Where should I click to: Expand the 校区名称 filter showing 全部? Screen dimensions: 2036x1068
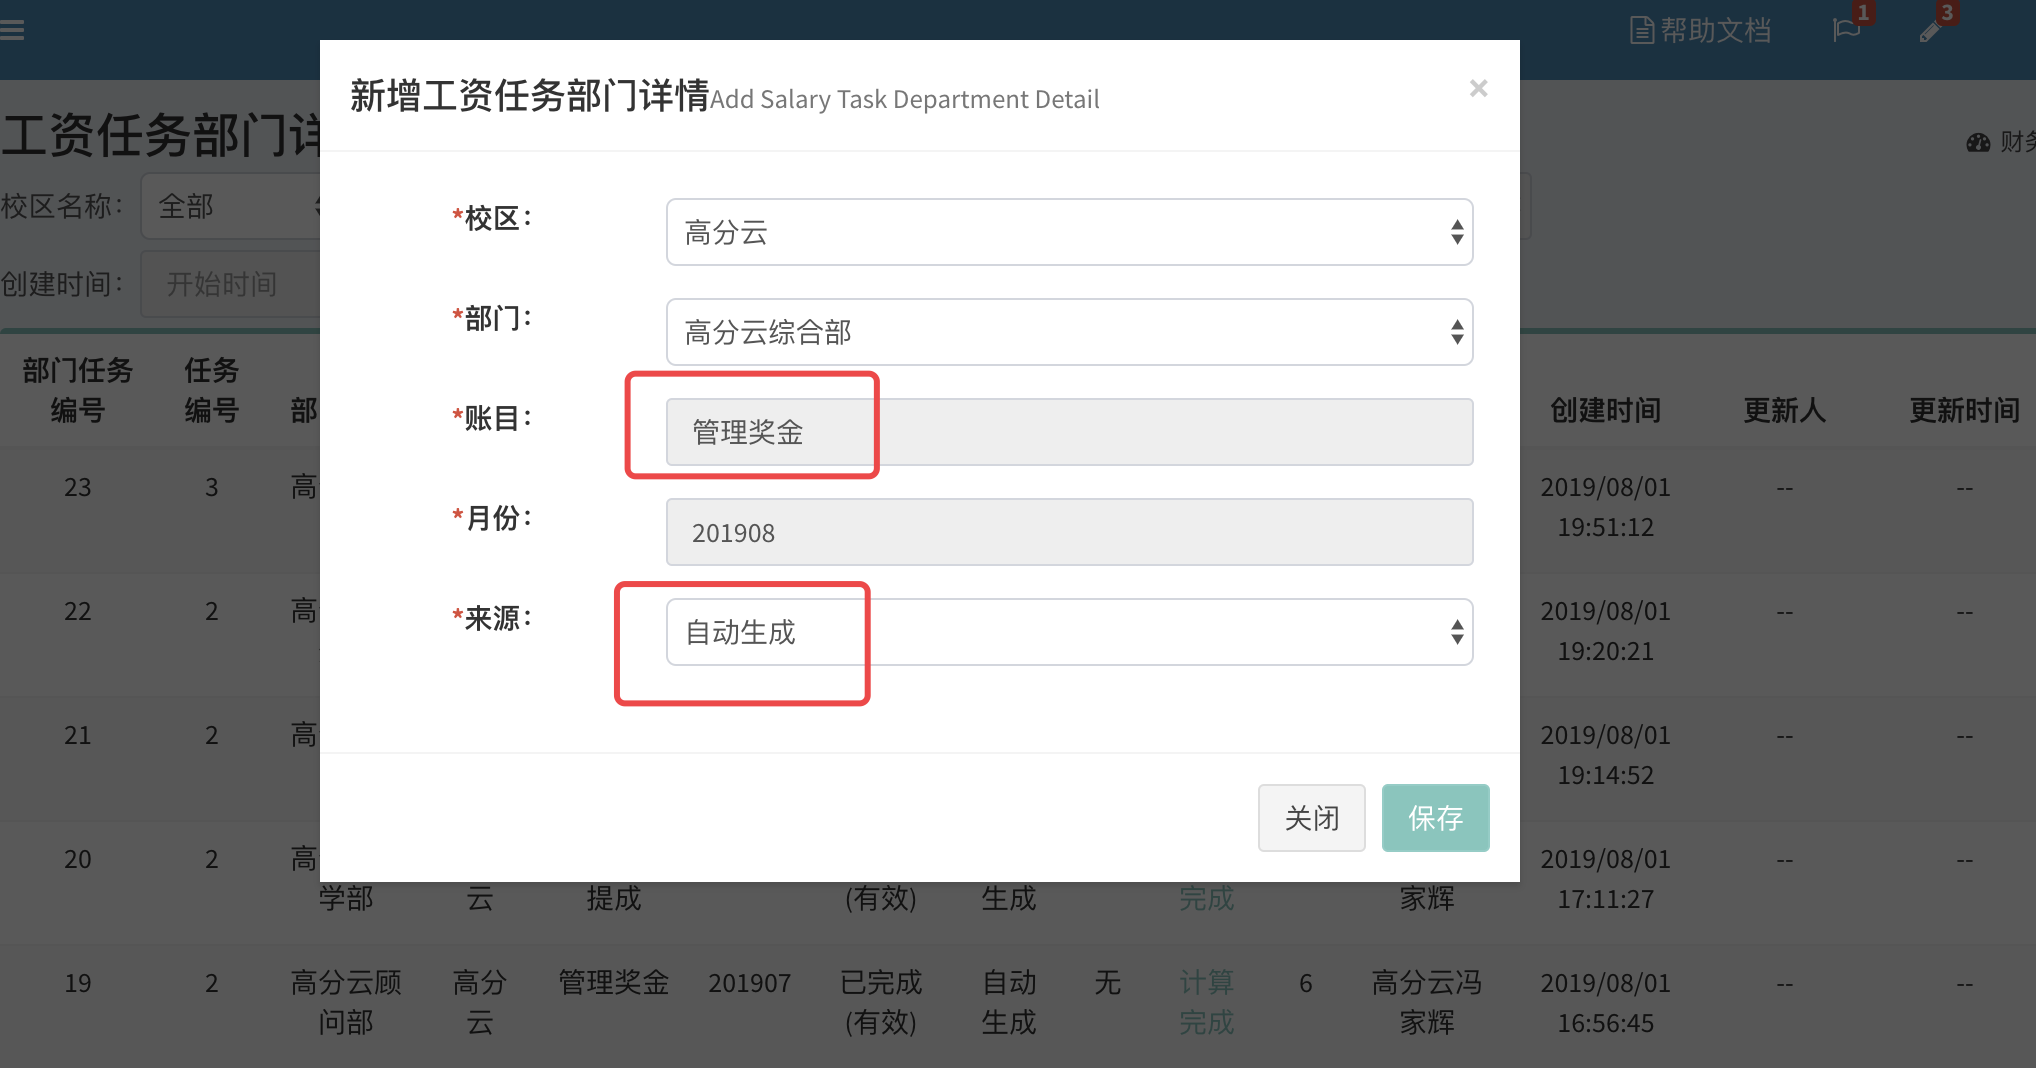(x=232, y=207)
